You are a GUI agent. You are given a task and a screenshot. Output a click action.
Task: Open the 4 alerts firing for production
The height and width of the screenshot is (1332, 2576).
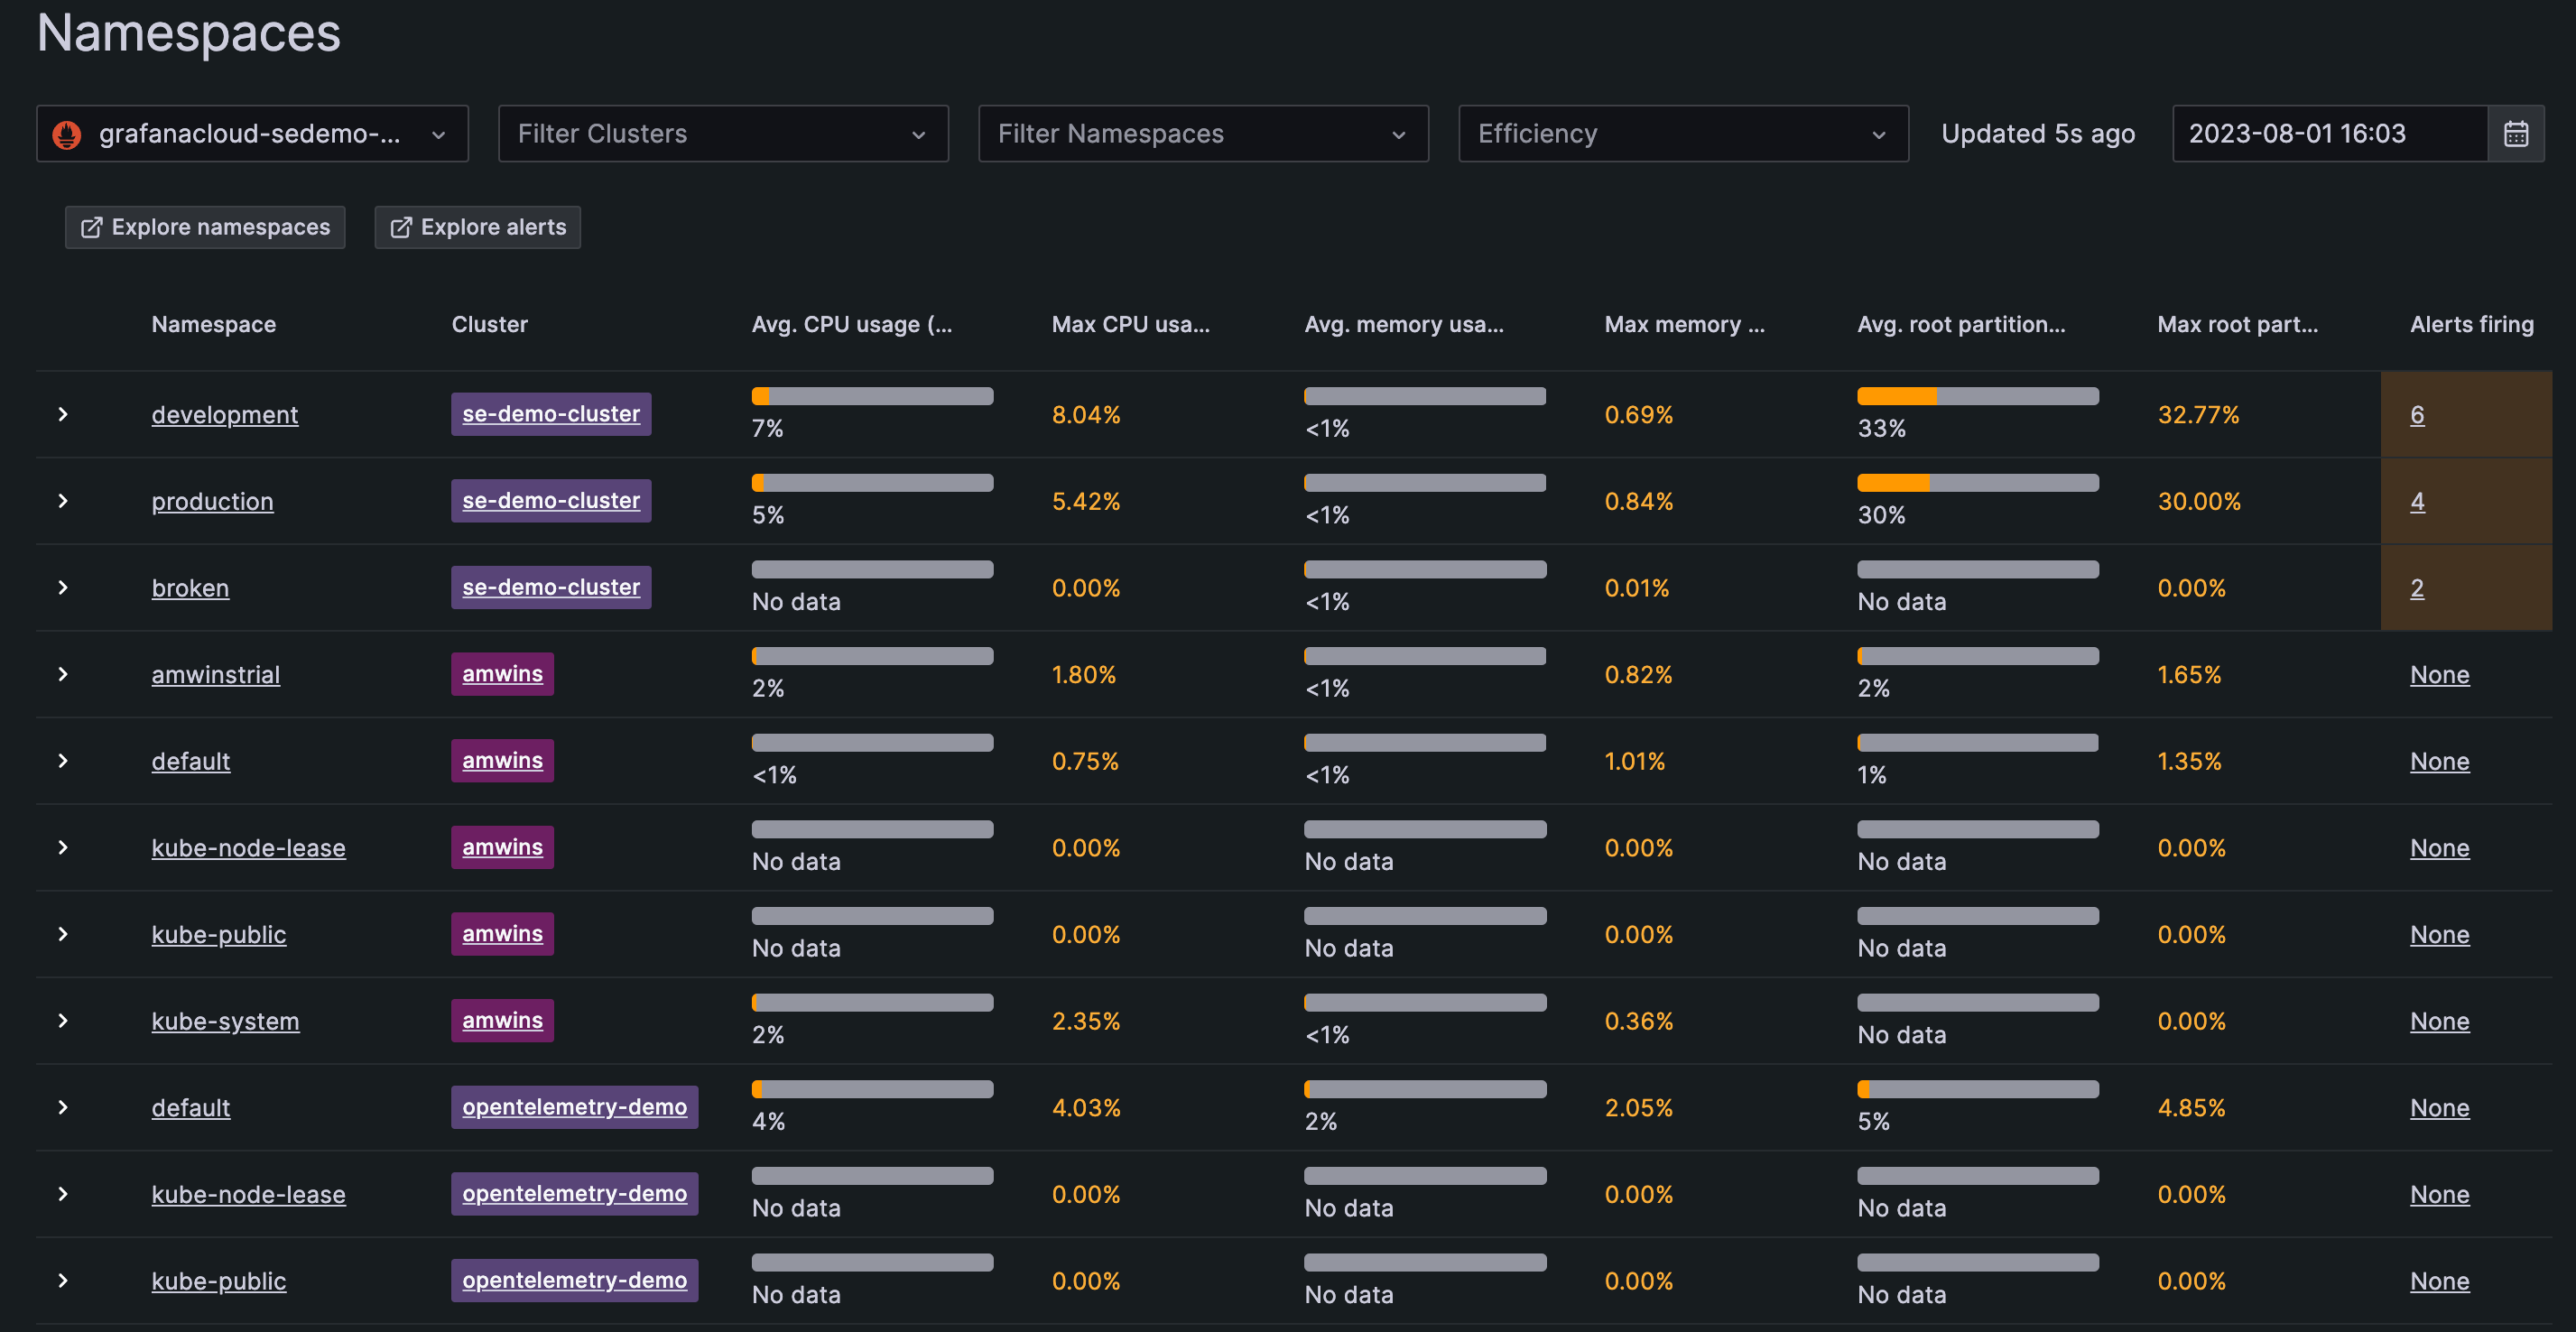[x=2417, y=501]
